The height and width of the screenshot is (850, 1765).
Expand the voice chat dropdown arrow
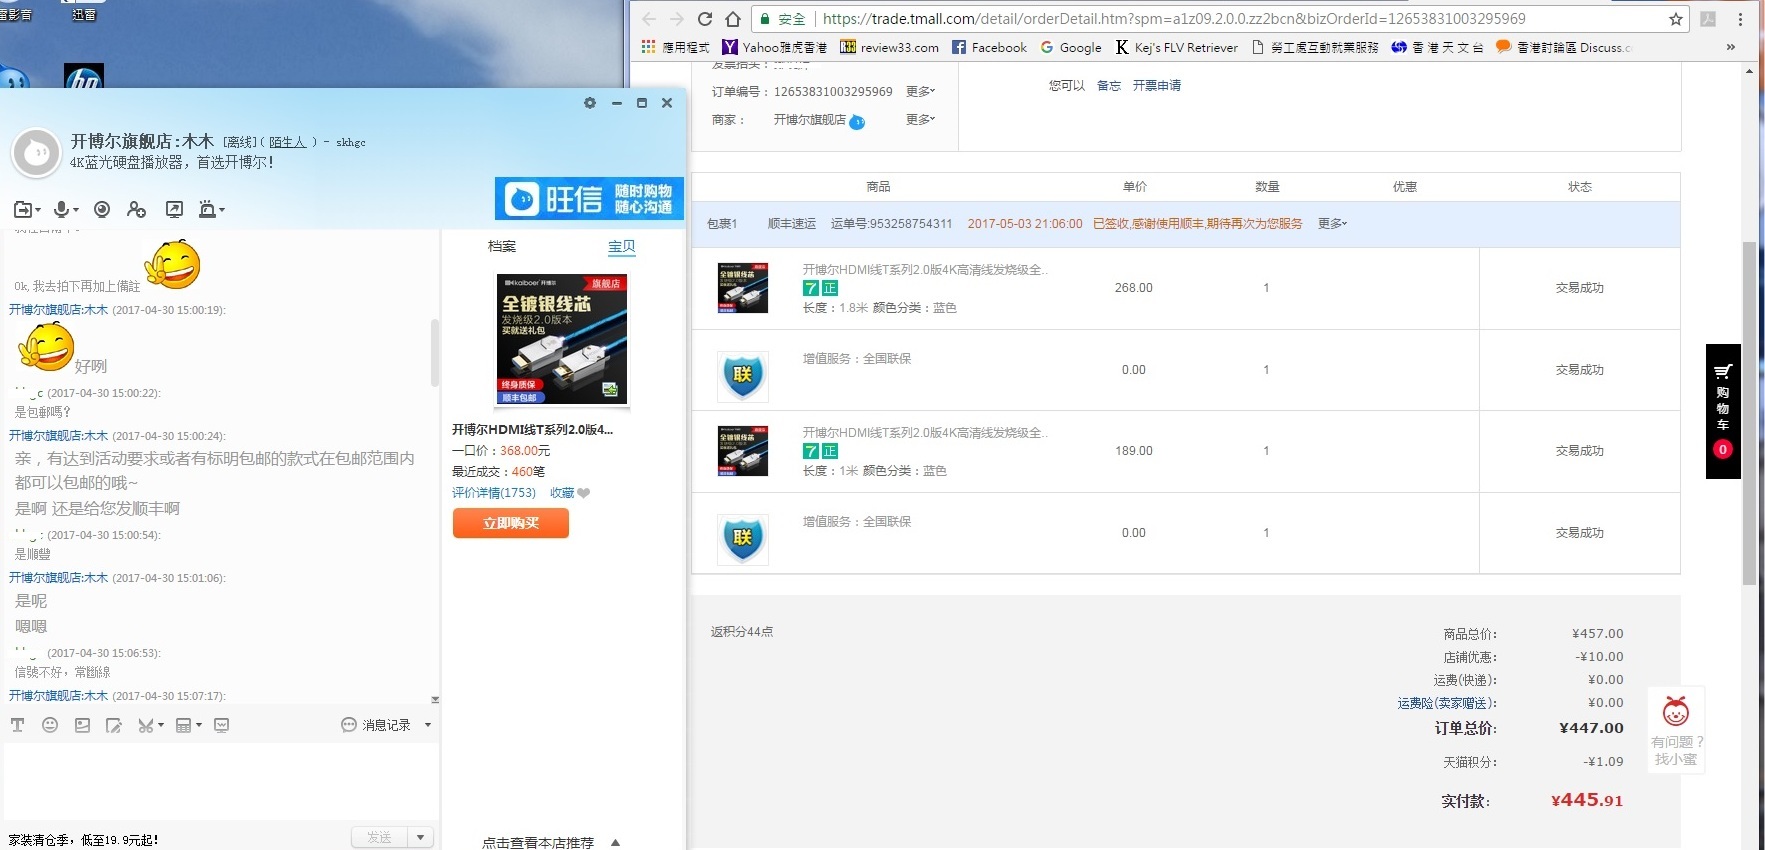(75, 210)
